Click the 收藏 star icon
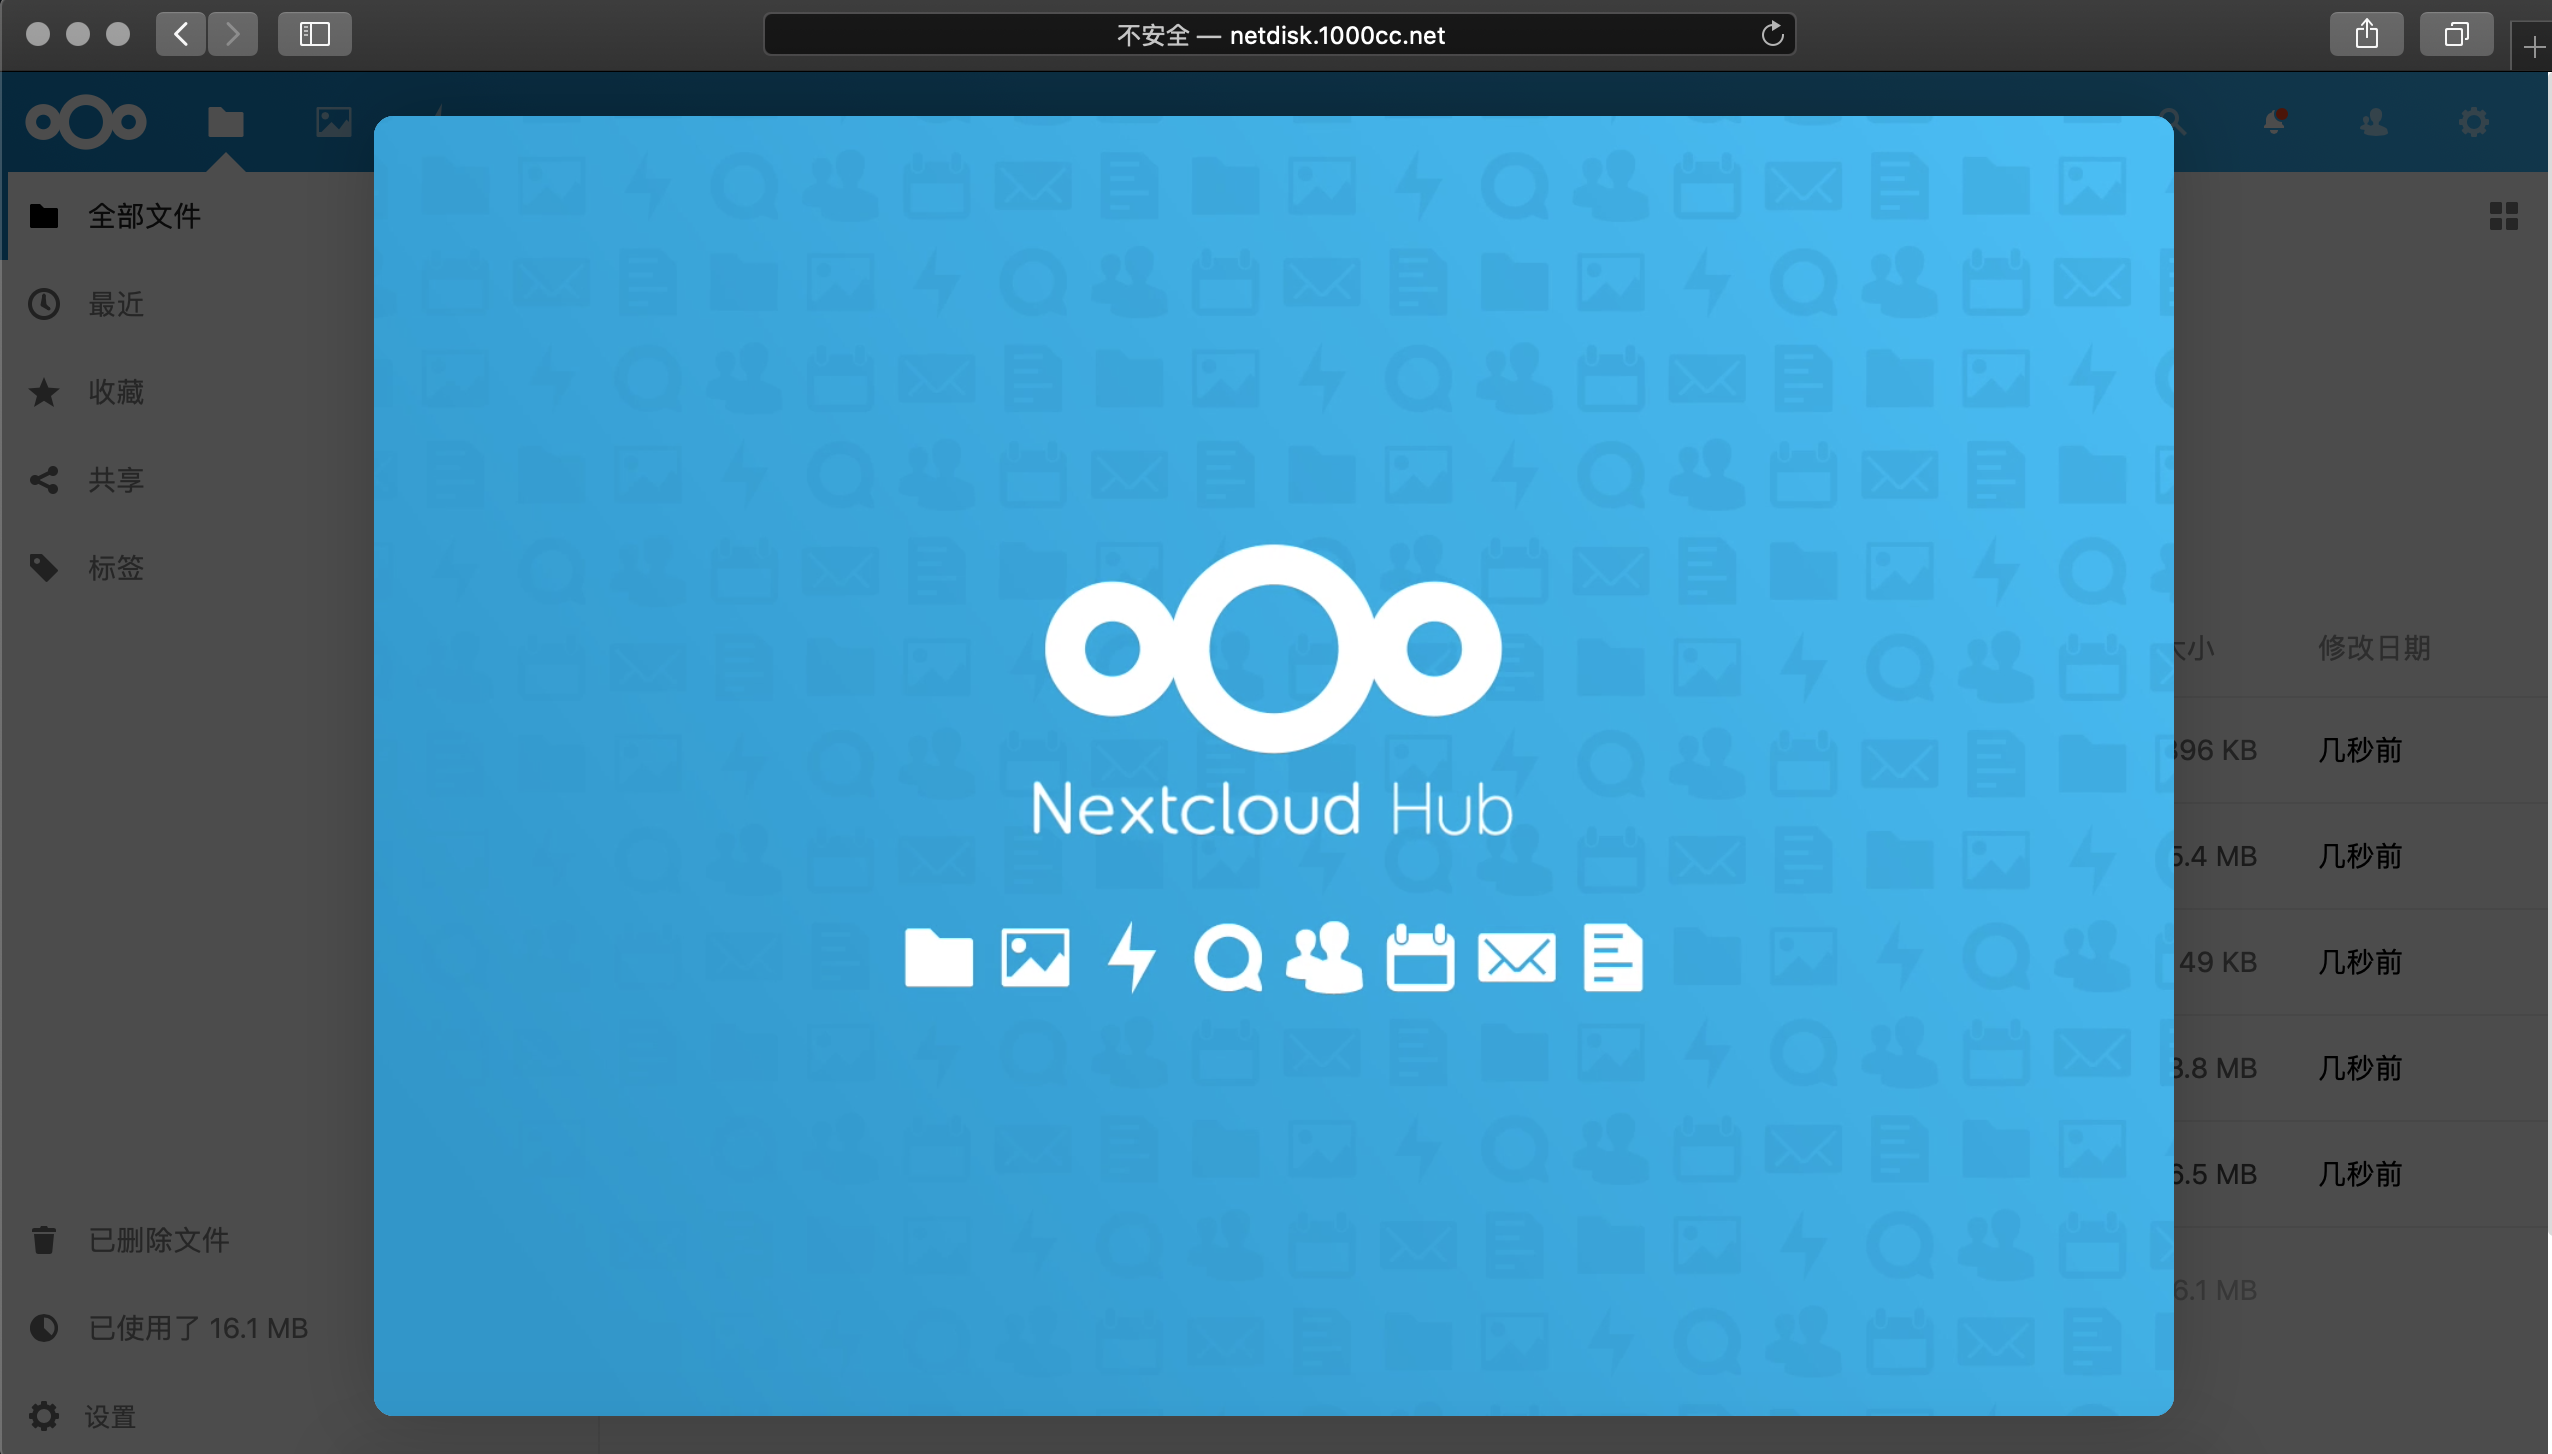 (44, 392)
